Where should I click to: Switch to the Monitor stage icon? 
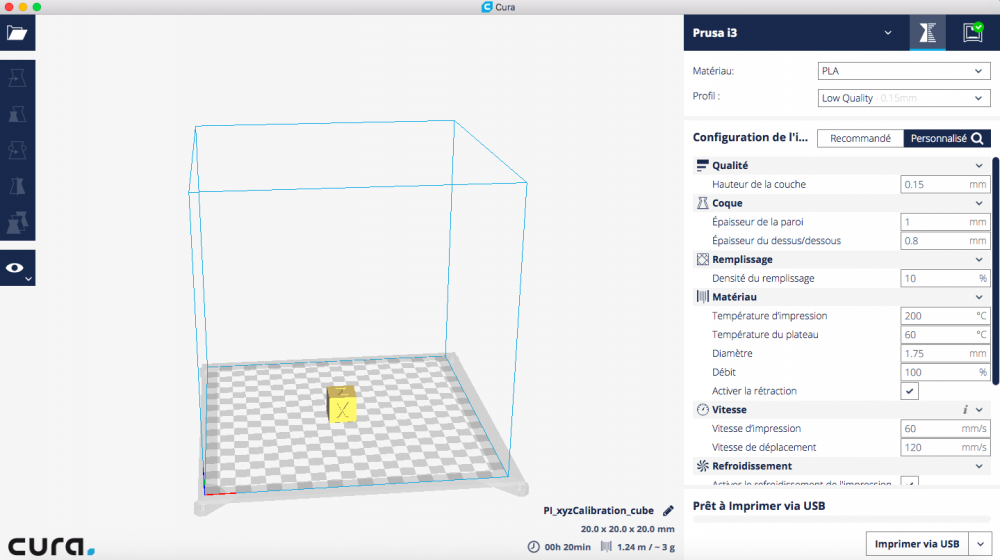coord(973,33)
